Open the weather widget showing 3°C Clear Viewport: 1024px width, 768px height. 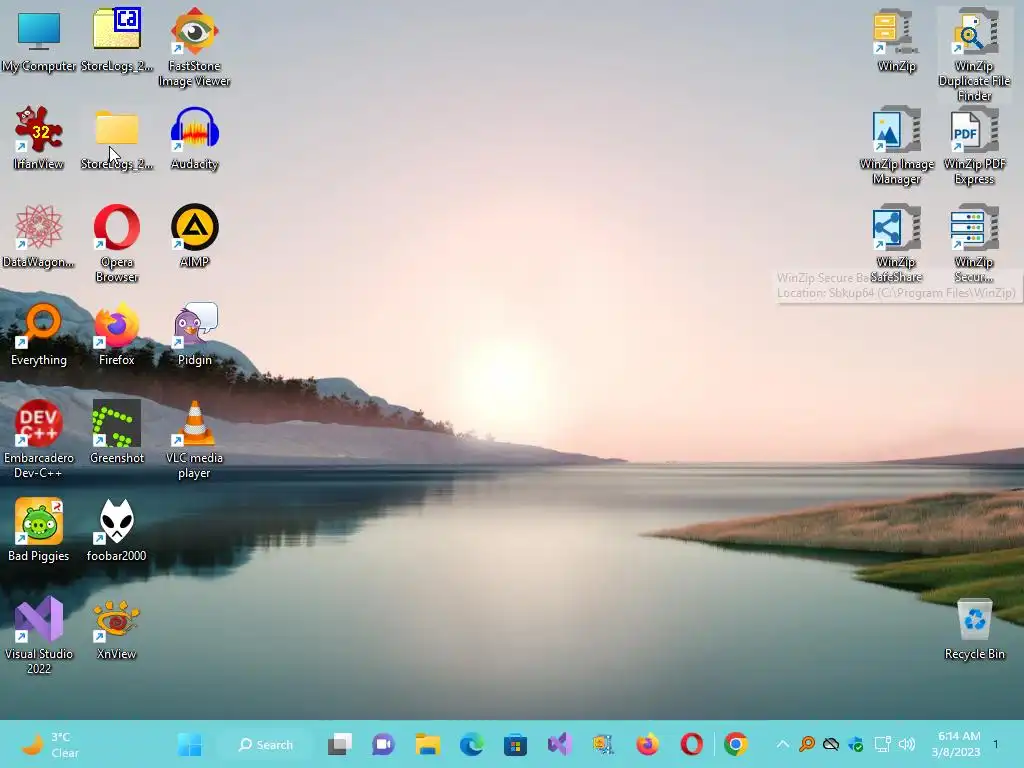(x=51, y=744)
